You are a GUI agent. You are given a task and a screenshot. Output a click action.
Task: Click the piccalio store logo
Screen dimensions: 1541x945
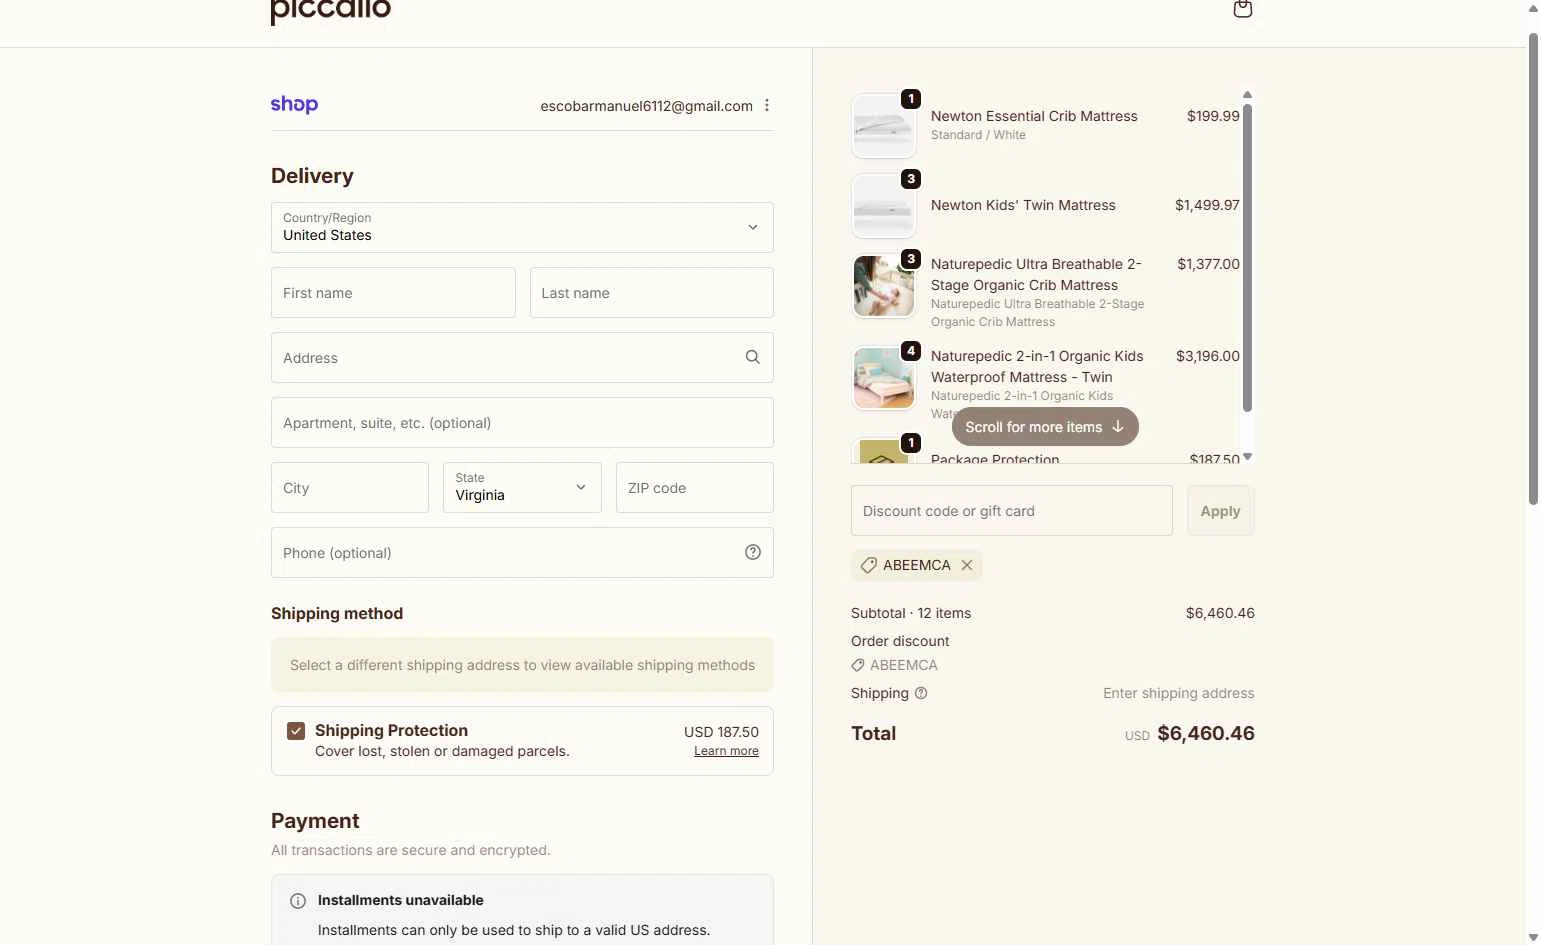[330, 12]
